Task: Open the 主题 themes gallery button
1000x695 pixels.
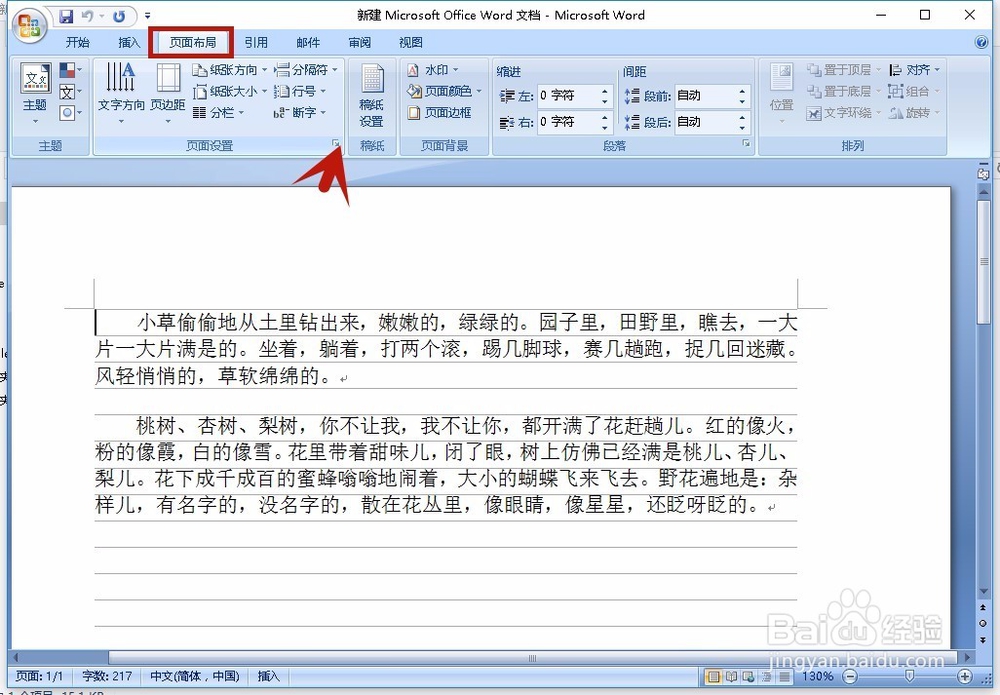Action: [x=35, y=93]
